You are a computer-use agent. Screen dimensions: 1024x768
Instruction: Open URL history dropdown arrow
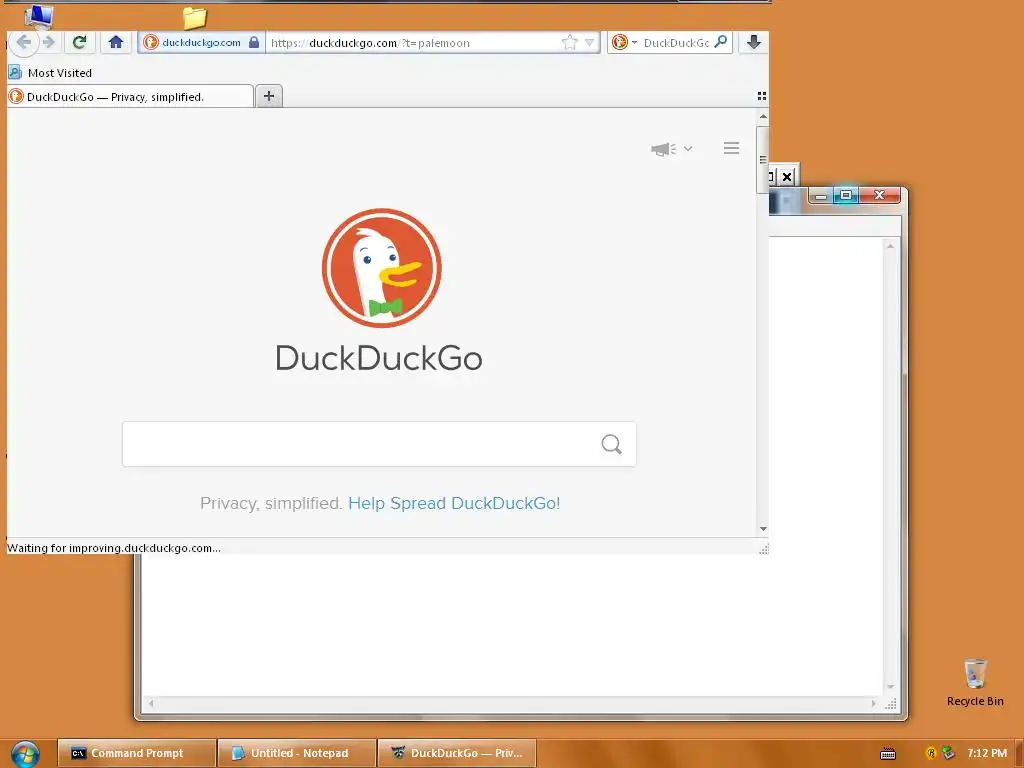coord(589,43)
